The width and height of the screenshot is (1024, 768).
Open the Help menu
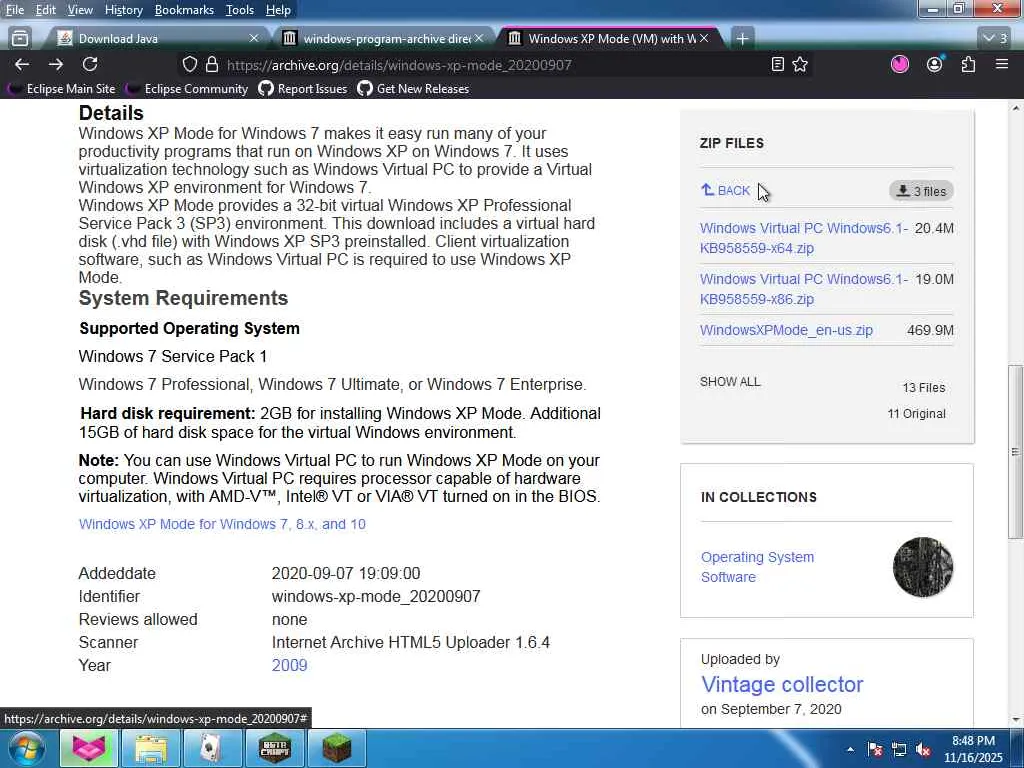[x=278, y=10]
